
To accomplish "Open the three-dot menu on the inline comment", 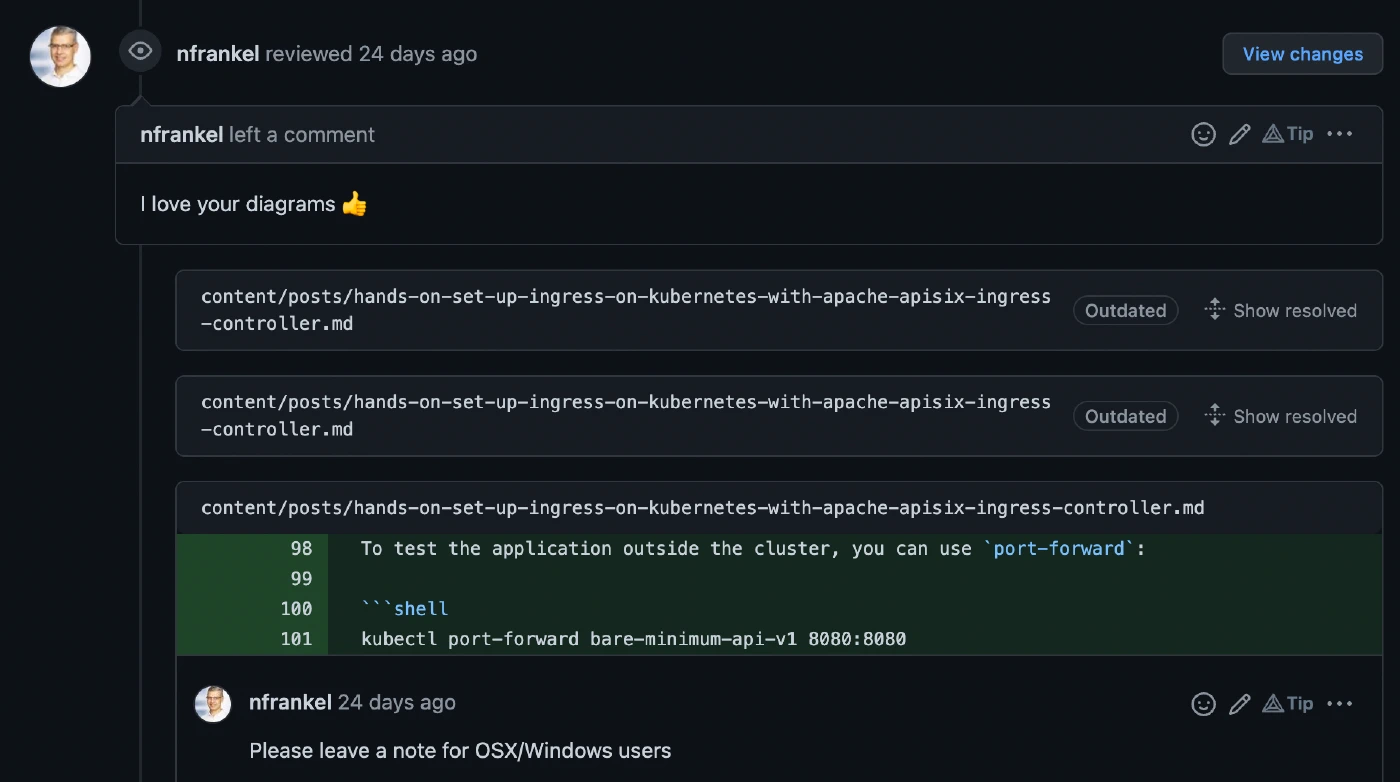I will point(1340,704).
